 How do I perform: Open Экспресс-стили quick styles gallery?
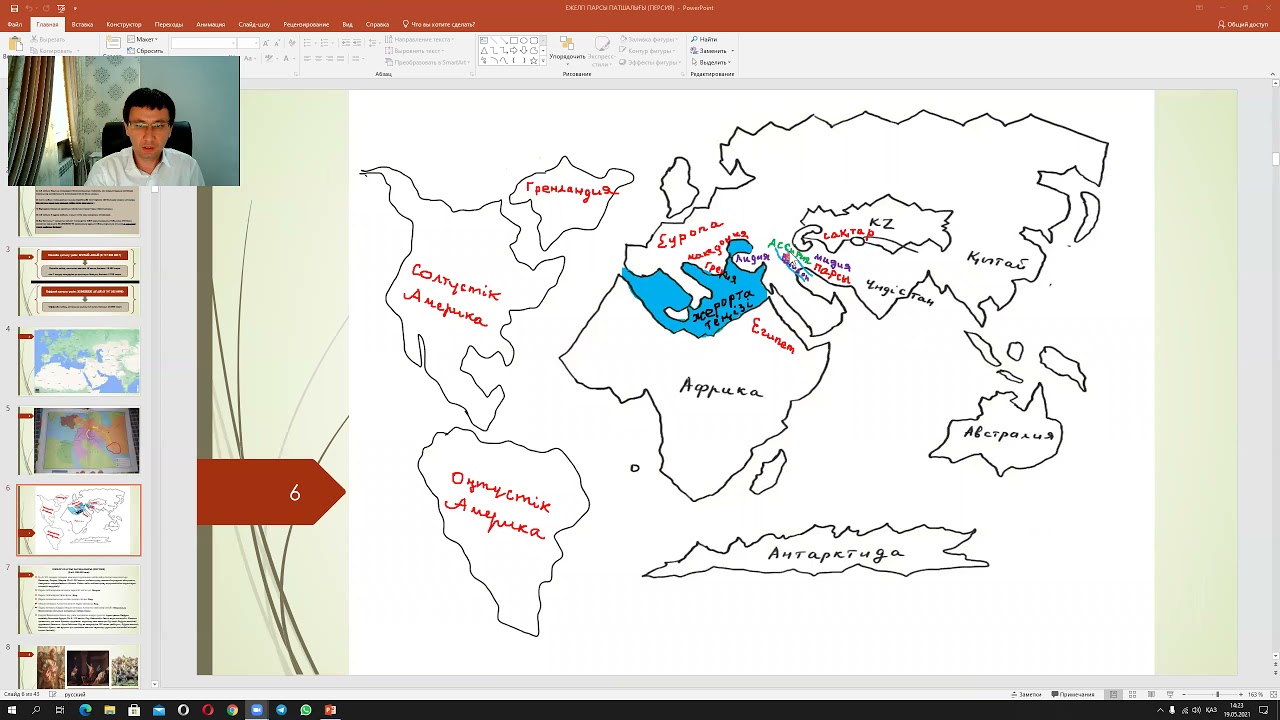[602, 51]
